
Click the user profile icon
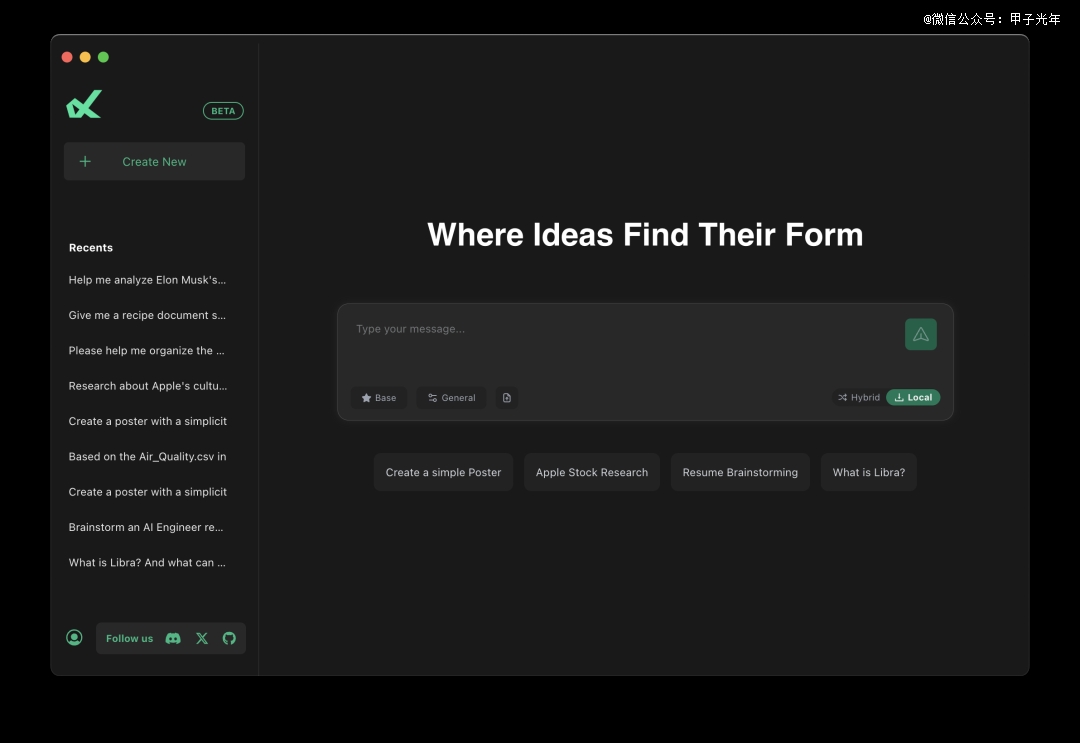74,637
